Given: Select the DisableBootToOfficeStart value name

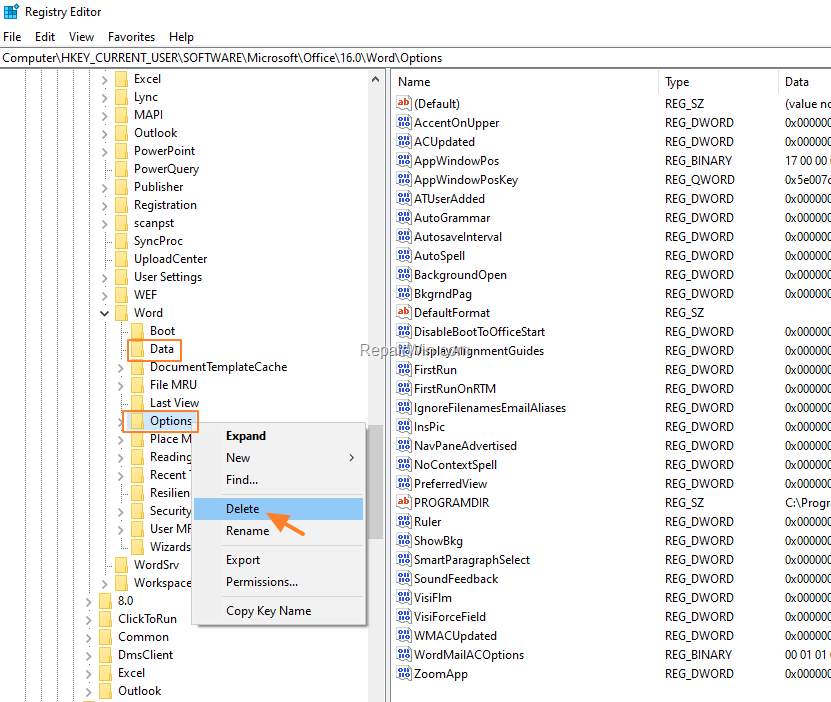Looking at the screenshot, I should click(x=479, y=331).
